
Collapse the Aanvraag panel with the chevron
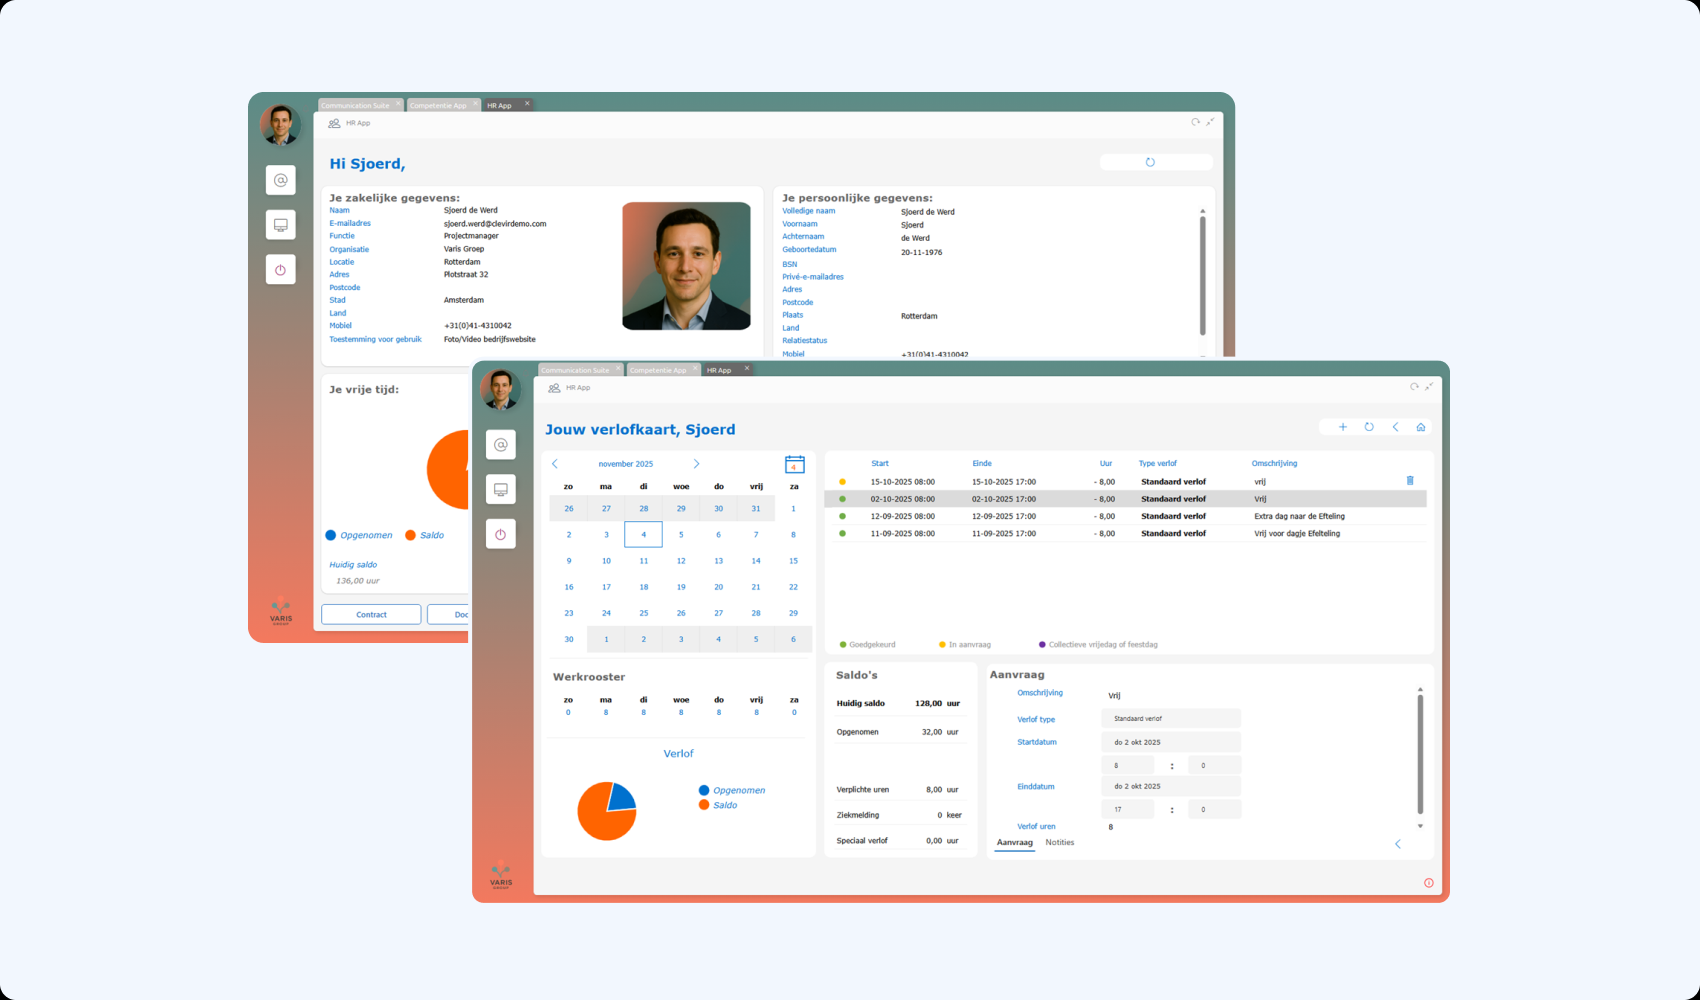(1398, 844)
